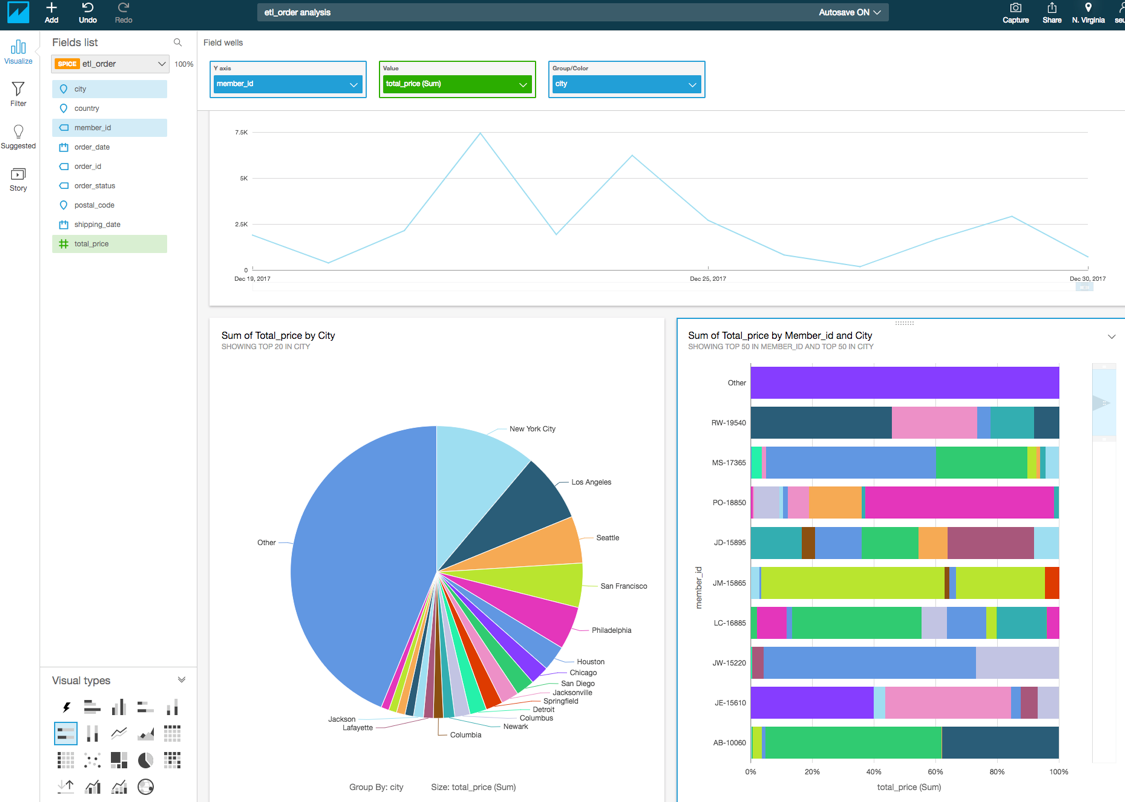Open the N. Virginia region selector
The height and width of the screenshot is (802, 1125).
pyautogui.click(x=1088, y=12)
